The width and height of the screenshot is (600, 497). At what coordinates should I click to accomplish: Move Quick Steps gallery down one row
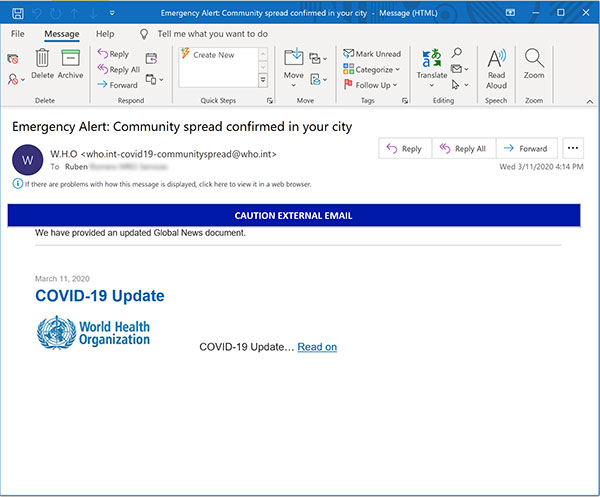coord(263,67)
